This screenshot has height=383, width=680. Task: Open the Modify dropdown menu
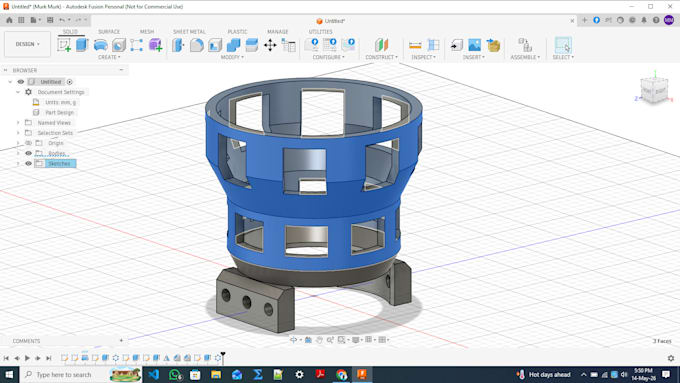click(232, 57)
